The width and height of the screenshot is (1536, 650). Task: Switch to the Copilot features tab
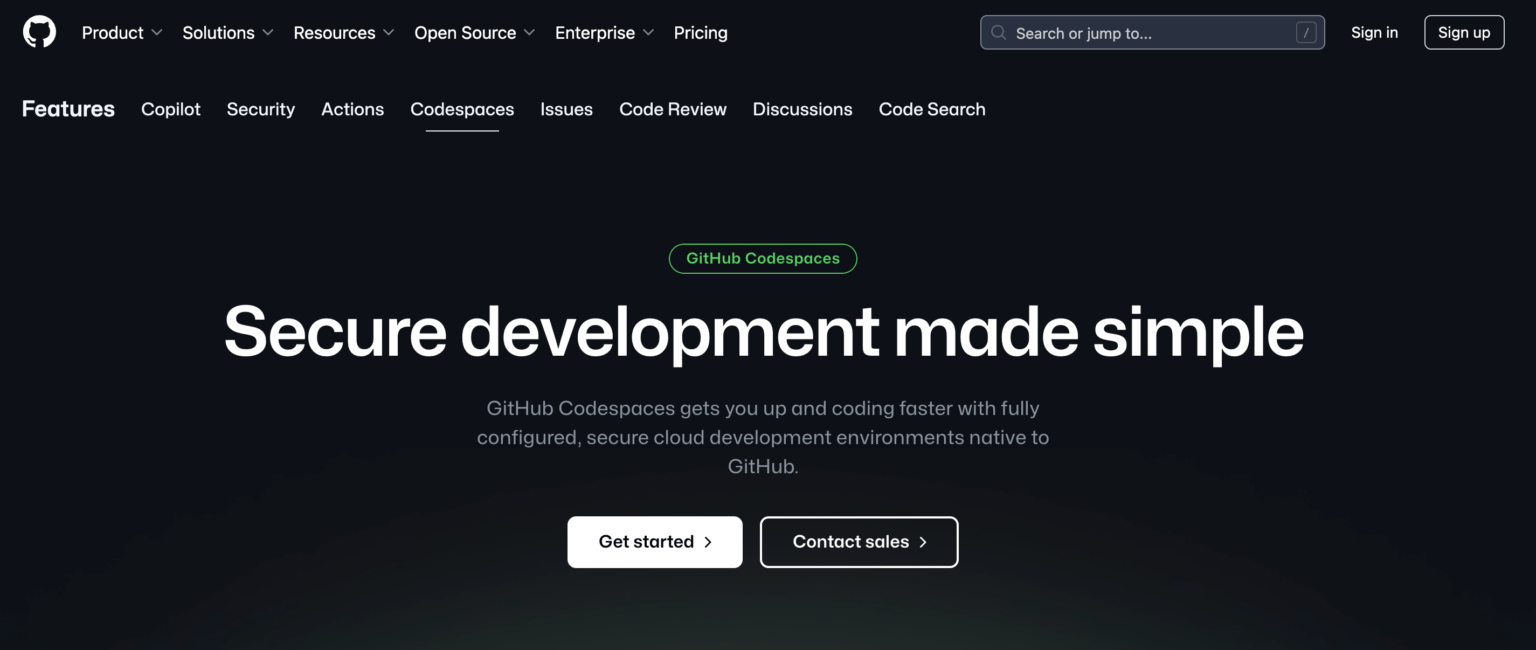point(170,109)
